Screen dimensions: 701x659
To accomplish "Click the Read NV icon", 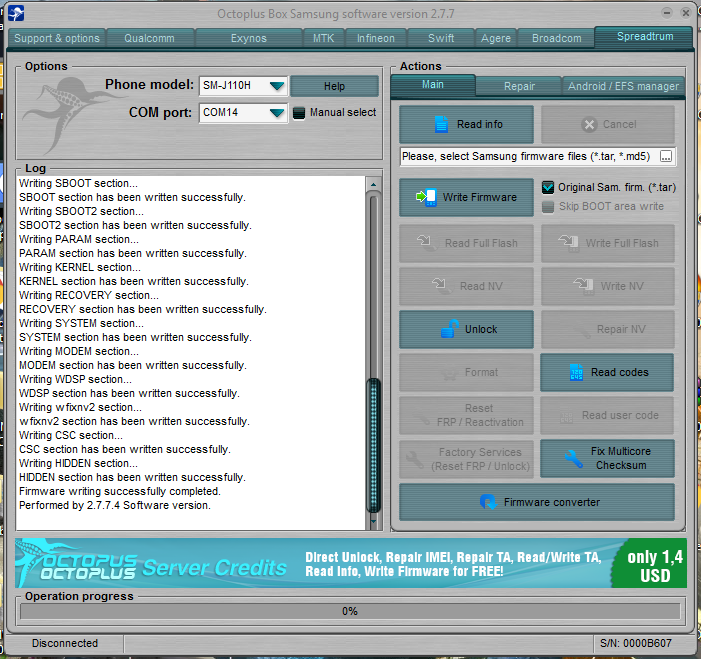I will [441, 286].
